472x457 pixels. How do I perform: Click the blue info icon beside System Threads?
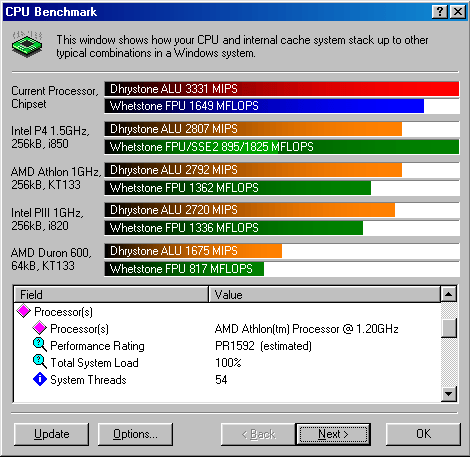[40, 379]
